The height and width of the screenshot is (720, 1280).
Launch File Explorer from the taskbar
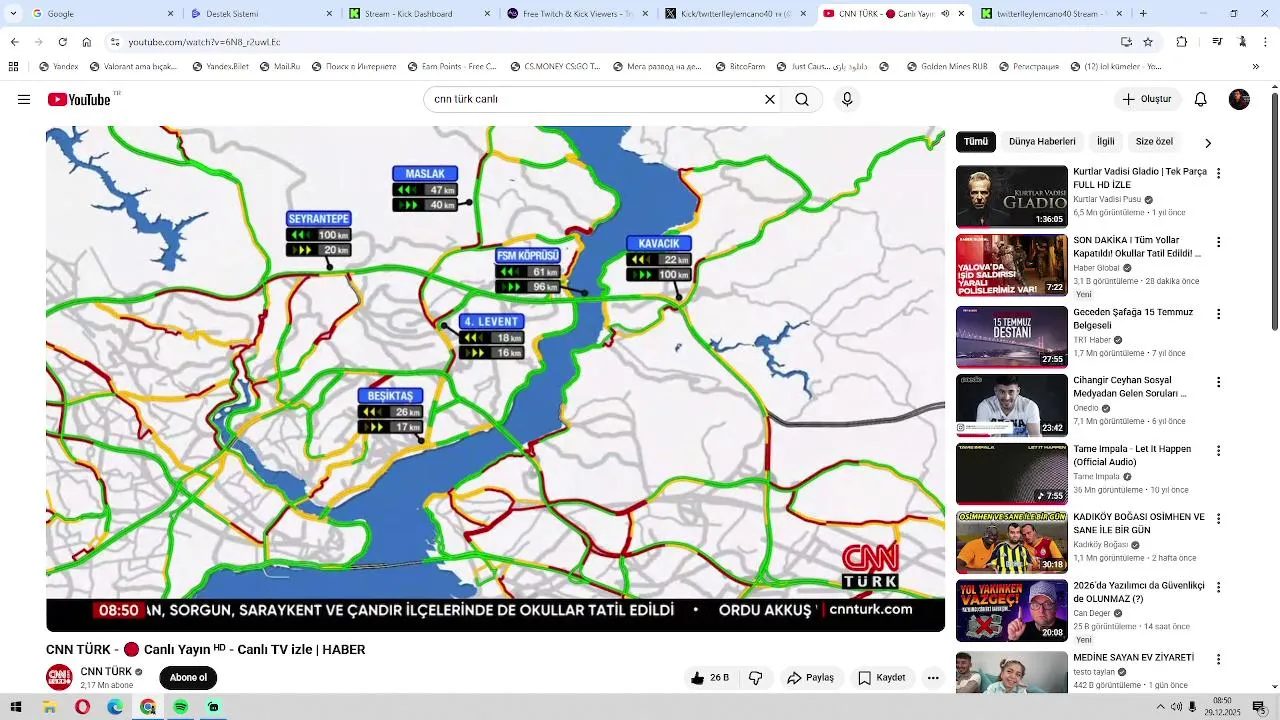click(49, 707)
